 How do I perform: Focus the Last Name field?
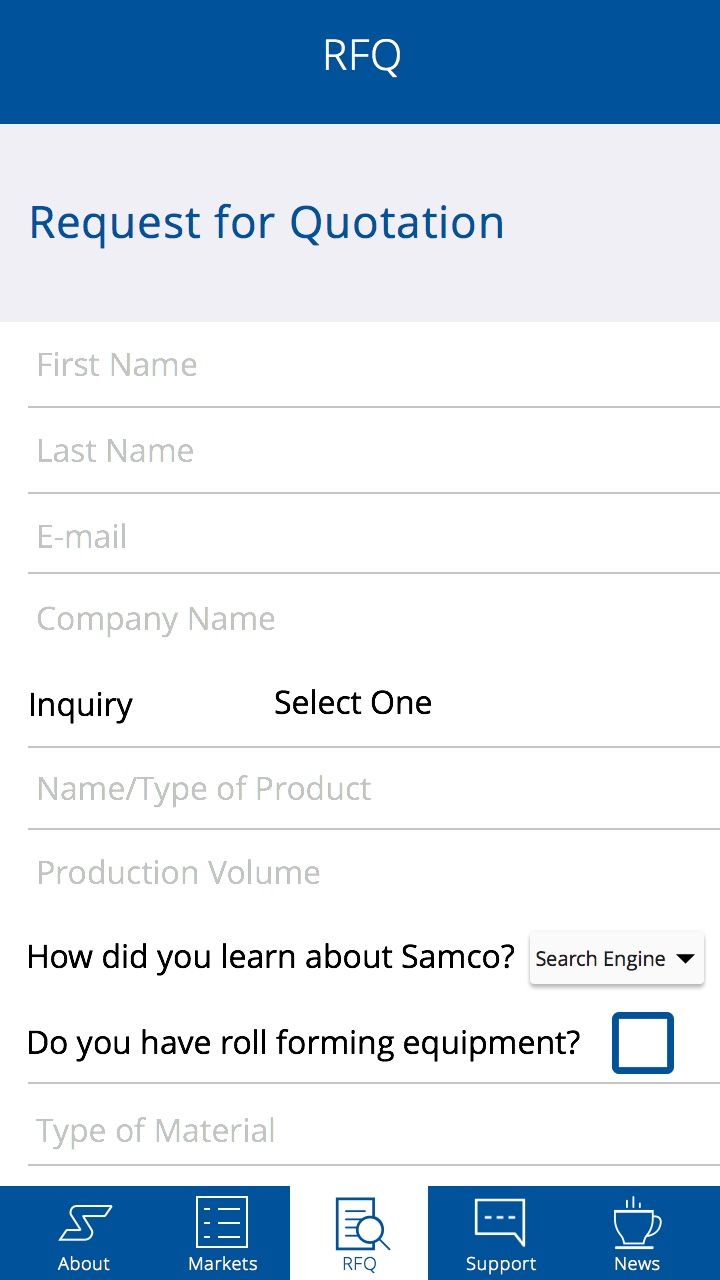(374, 451)
